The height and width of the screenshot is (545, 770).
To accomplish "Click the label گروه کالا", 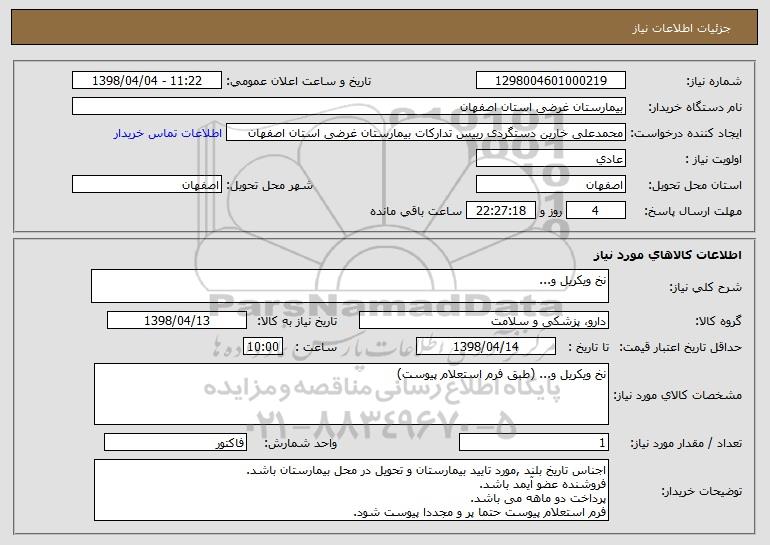I will pos(718,321).
